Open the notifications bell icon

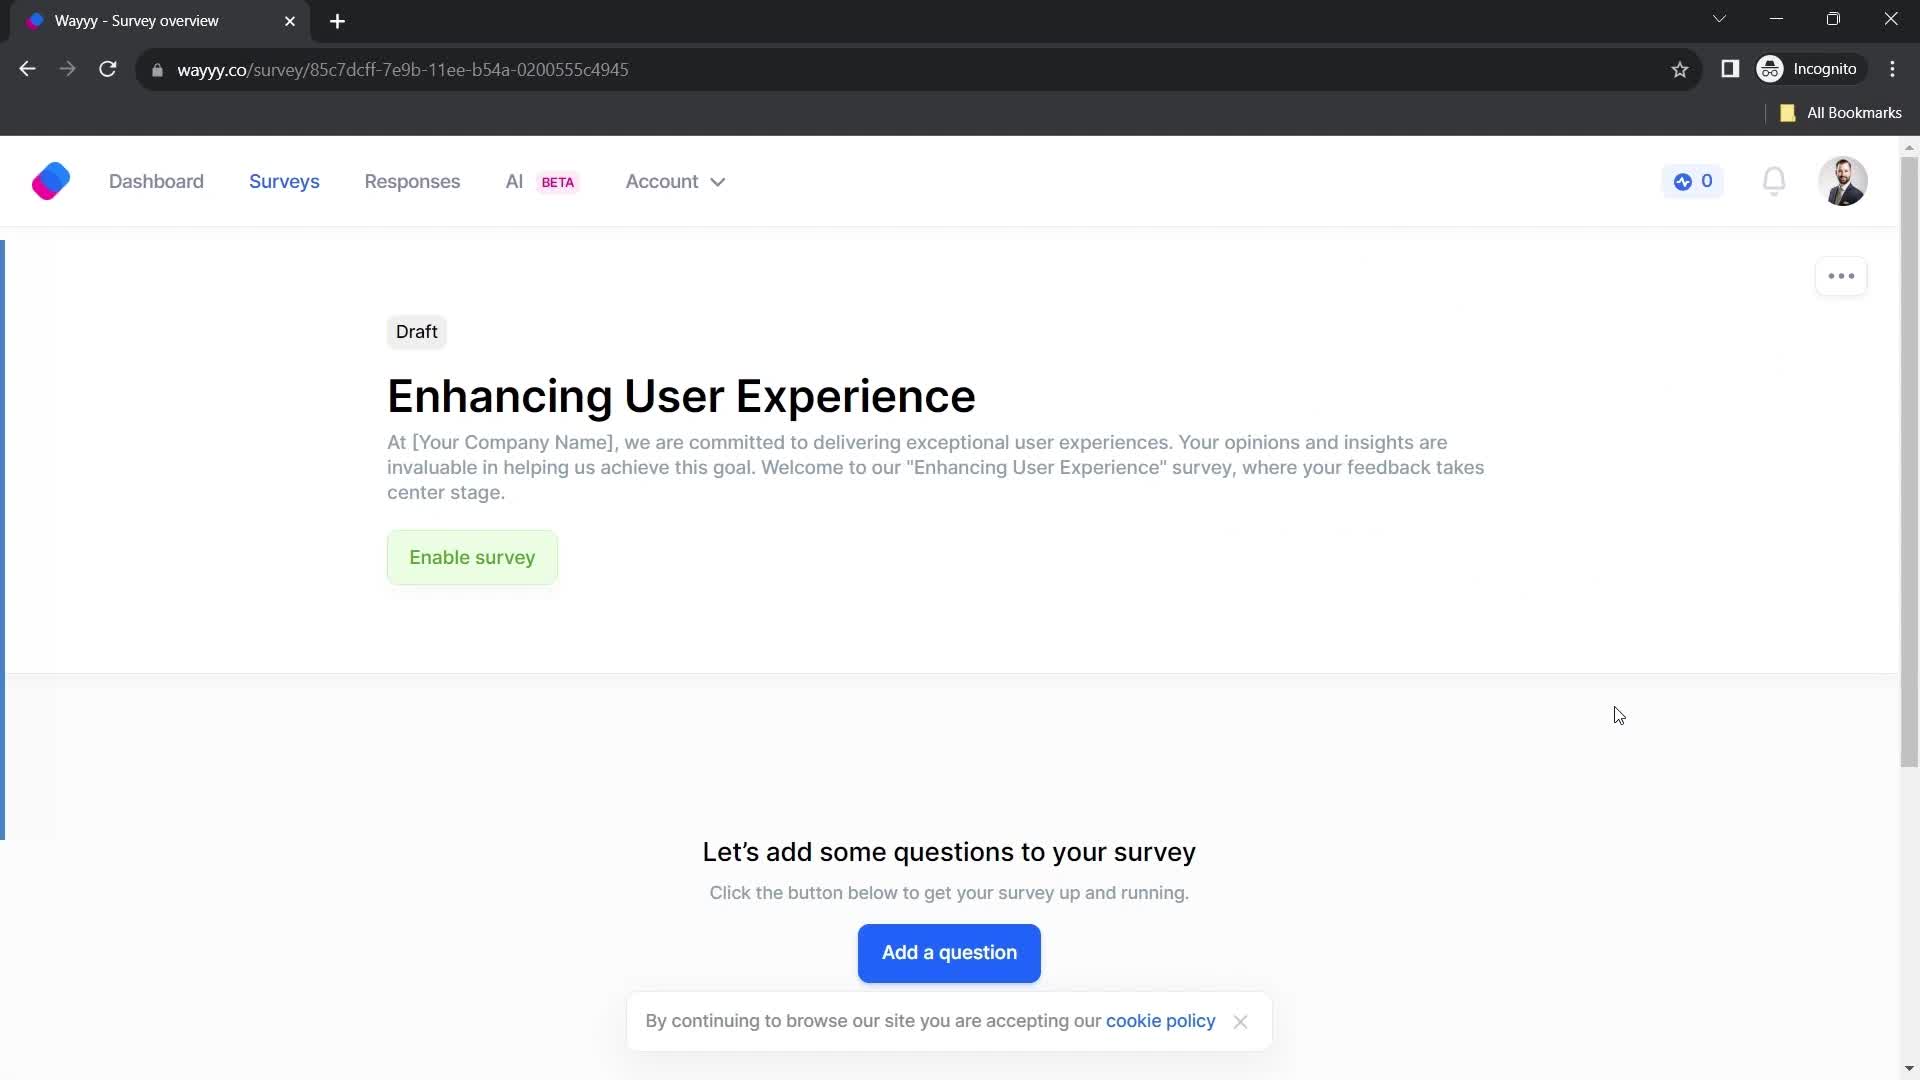click(x=1774, y=181)
